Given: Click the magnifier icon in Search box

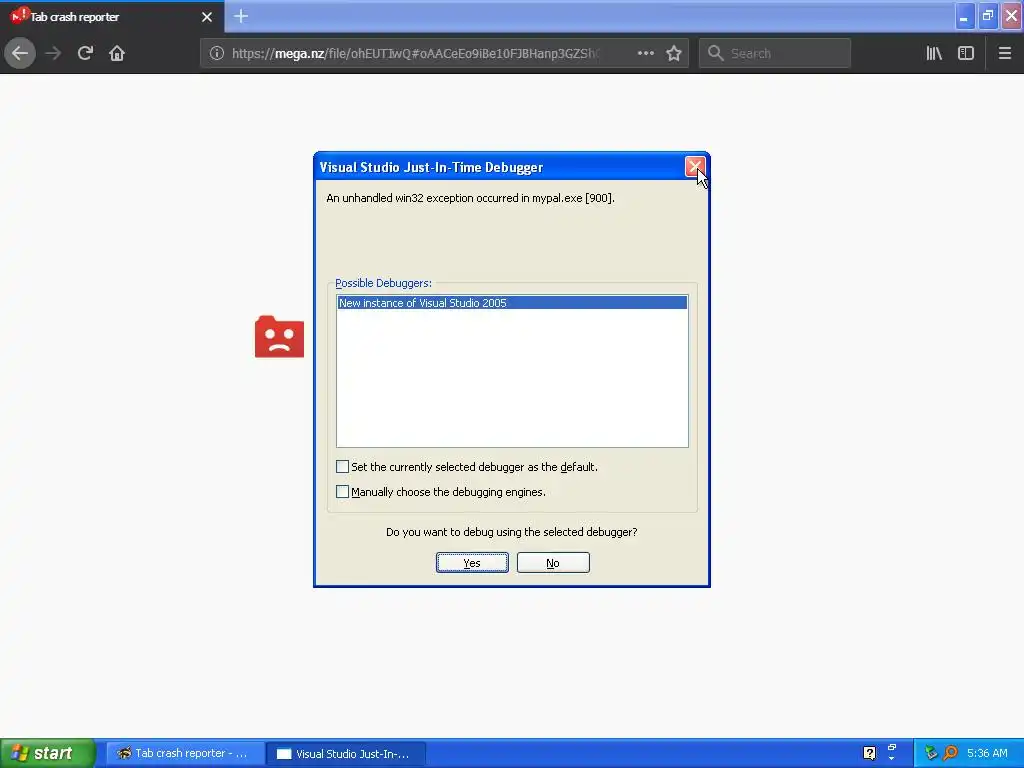Looking at the screenshot, I should [x=716, y=53].
